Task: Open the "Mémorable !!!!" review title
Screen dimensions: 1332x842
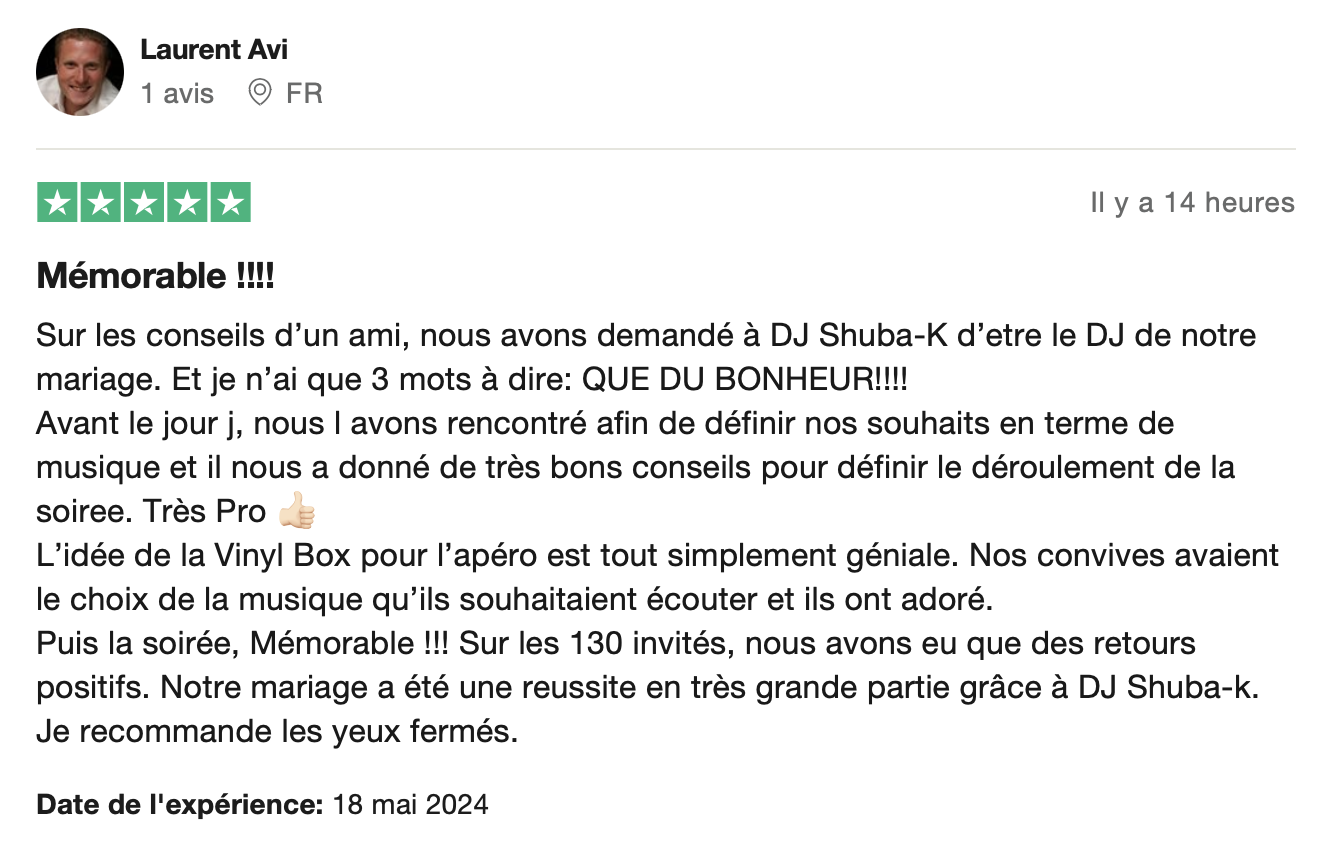Action: click(155, 276)
